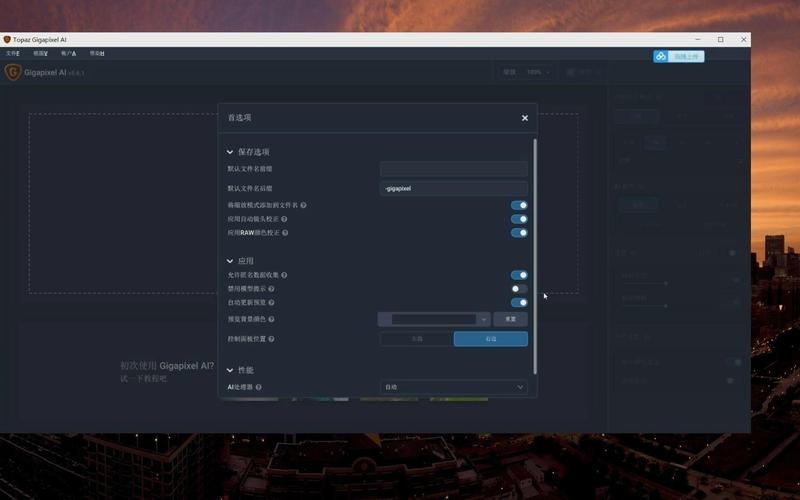Collapse the 保存选项 section chevron

(x=230, y=152)
